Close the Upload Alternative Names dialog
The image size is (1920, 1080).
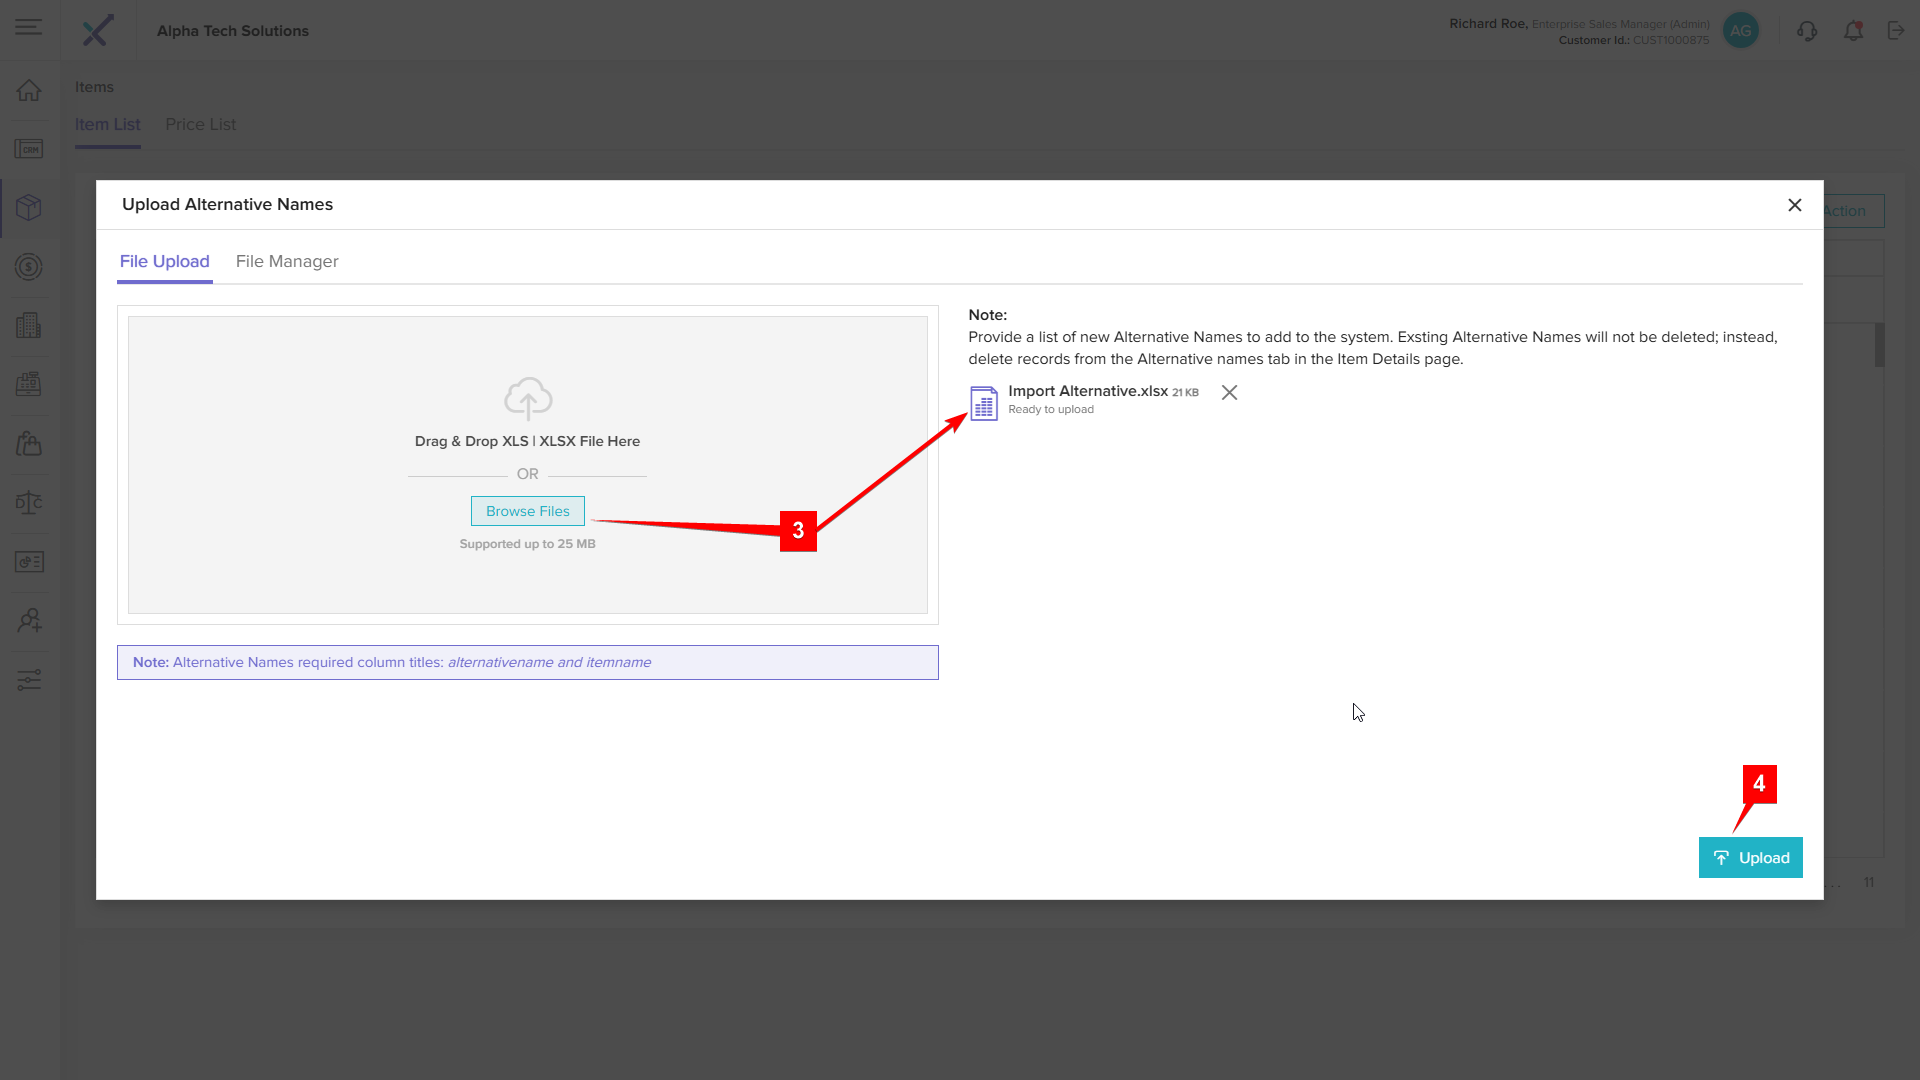click(x=1794, y=205)
